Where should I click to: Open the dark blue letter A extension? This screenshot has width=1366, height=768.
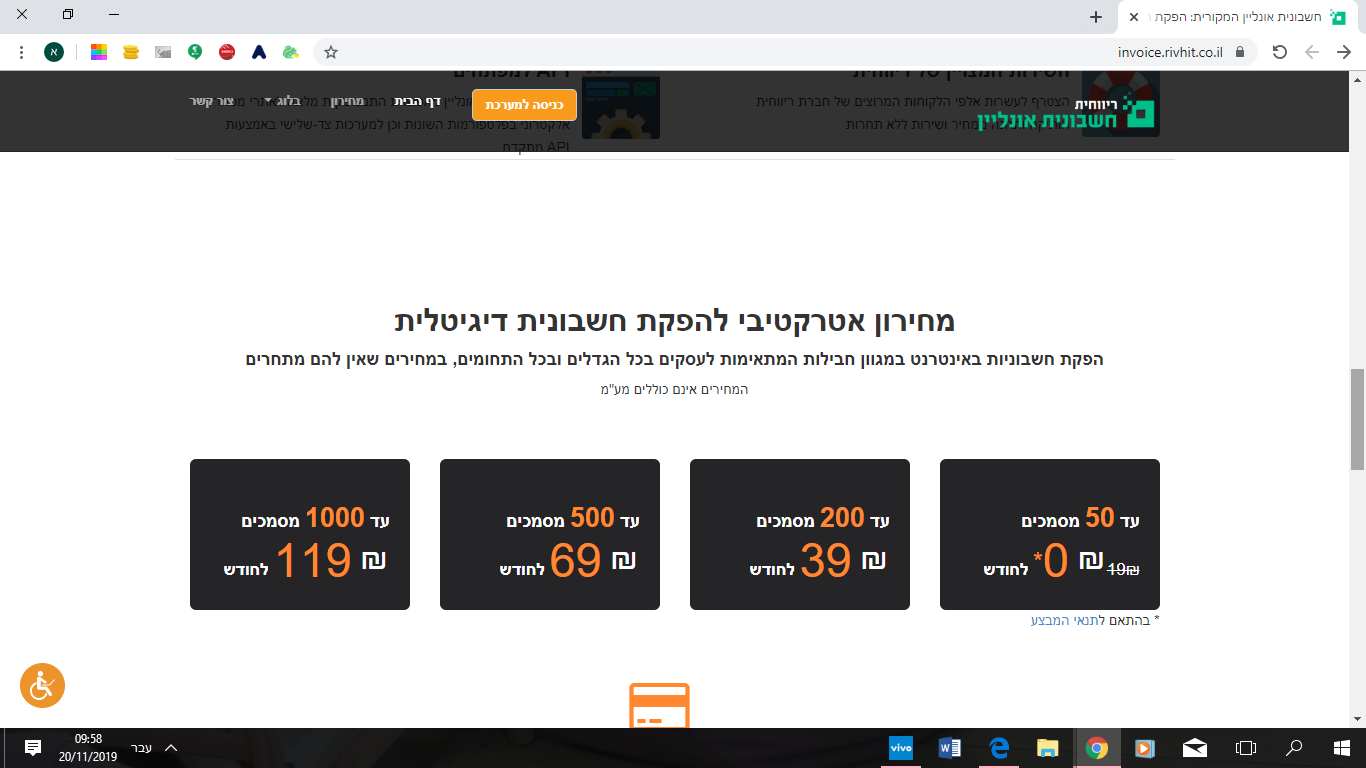(259, 52)
